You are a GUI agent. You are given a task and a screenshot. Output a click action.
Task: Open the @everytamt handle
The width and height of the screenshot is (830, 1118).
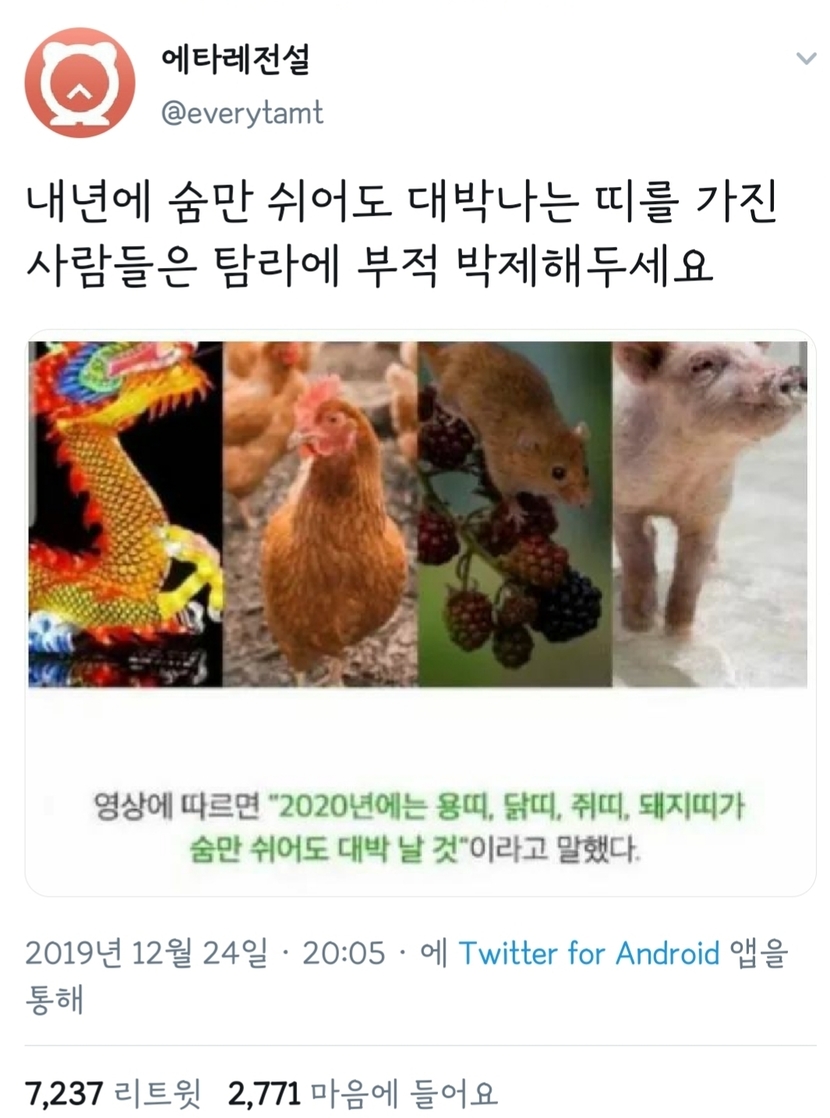tap(242, 113)
